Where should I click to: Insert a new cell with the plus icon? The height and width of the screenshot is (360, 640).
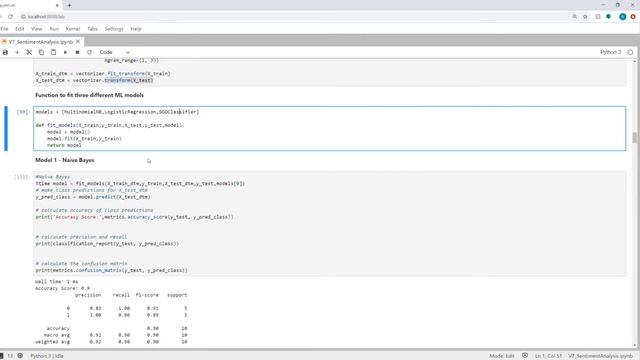[x=17, y=52]
